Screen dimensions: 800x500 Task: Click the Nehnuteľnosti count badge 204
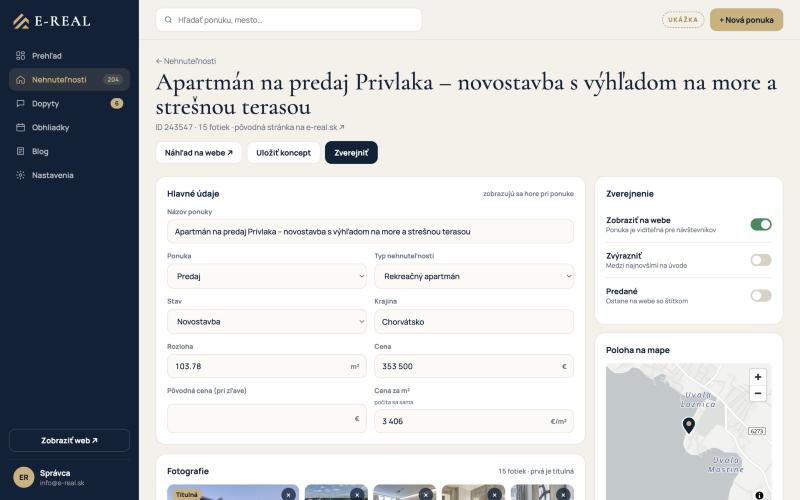pyautogui.click(x=113, y=80)
